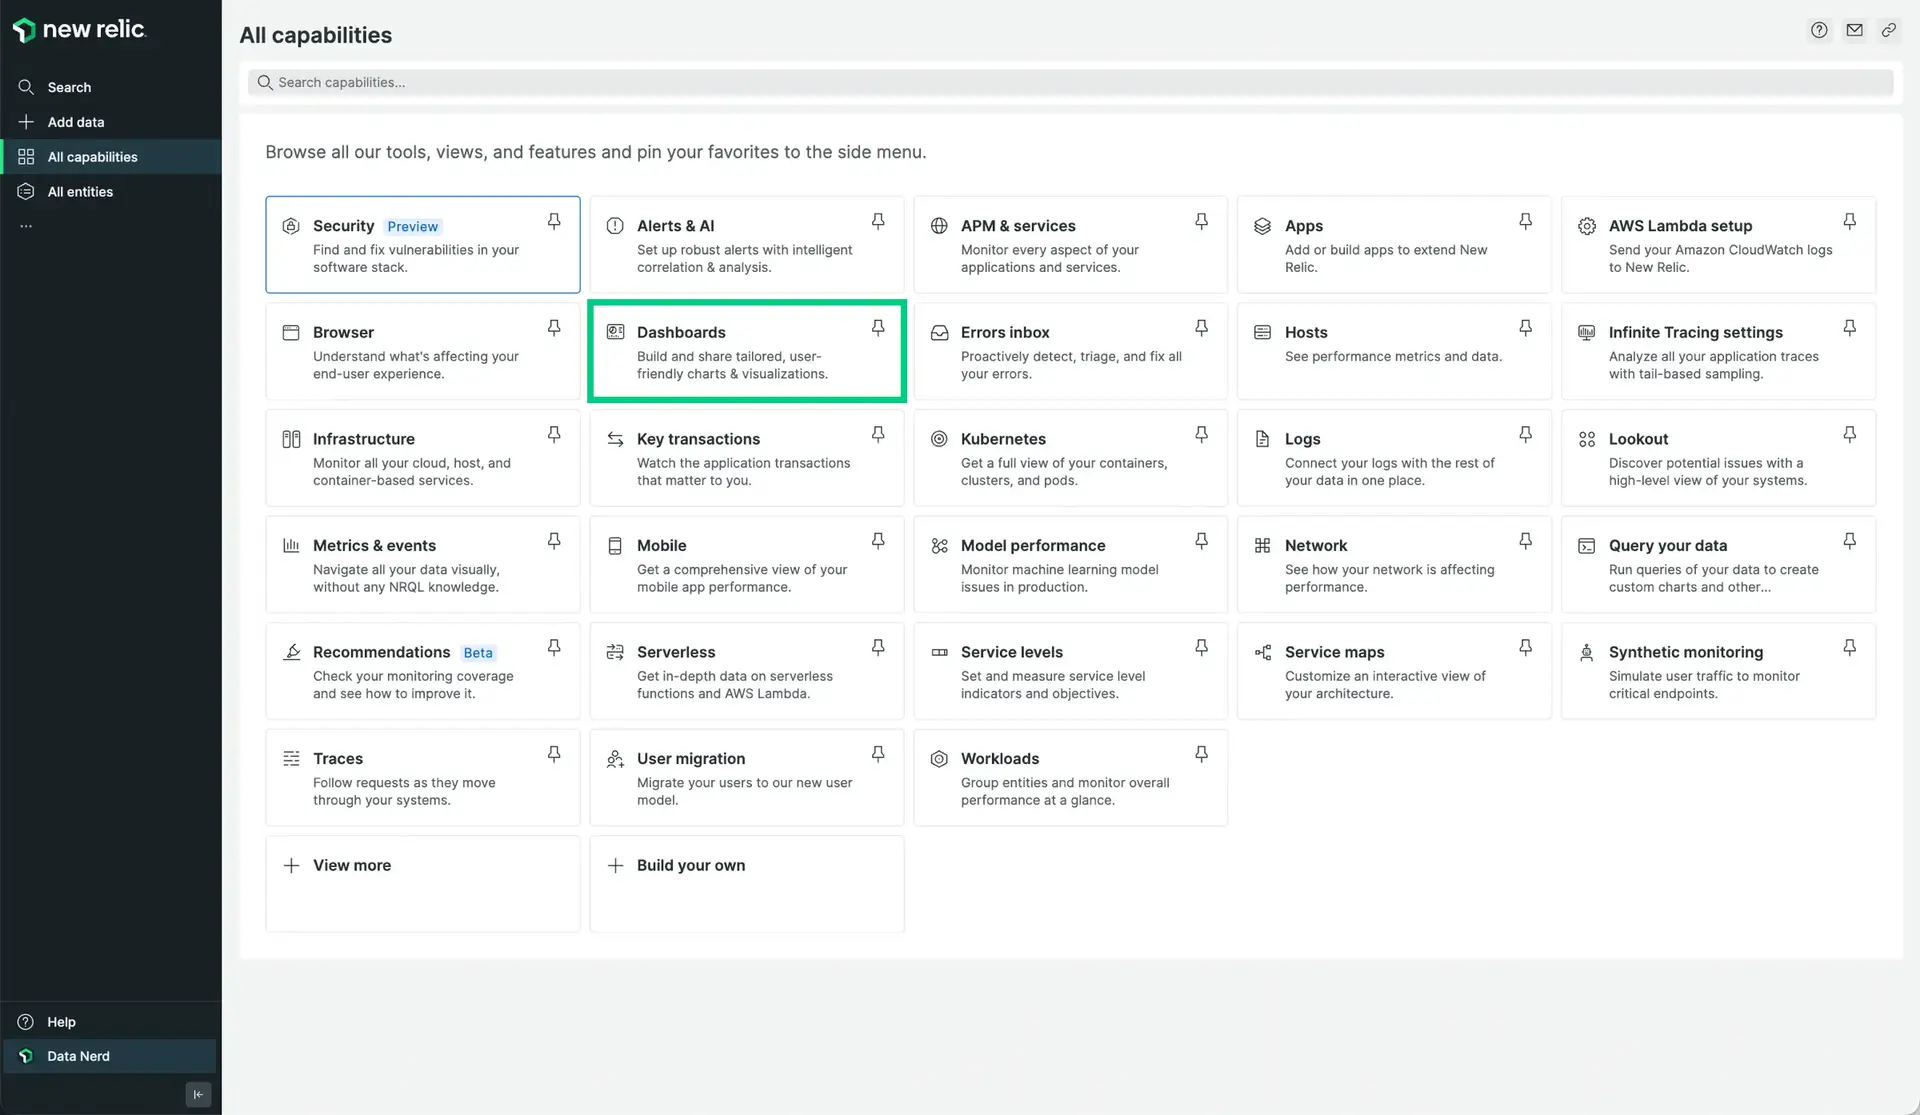Screen dimensions: 1920x1115
Task: Pin Dashboards to the side menu
Action: click(877, 328)
